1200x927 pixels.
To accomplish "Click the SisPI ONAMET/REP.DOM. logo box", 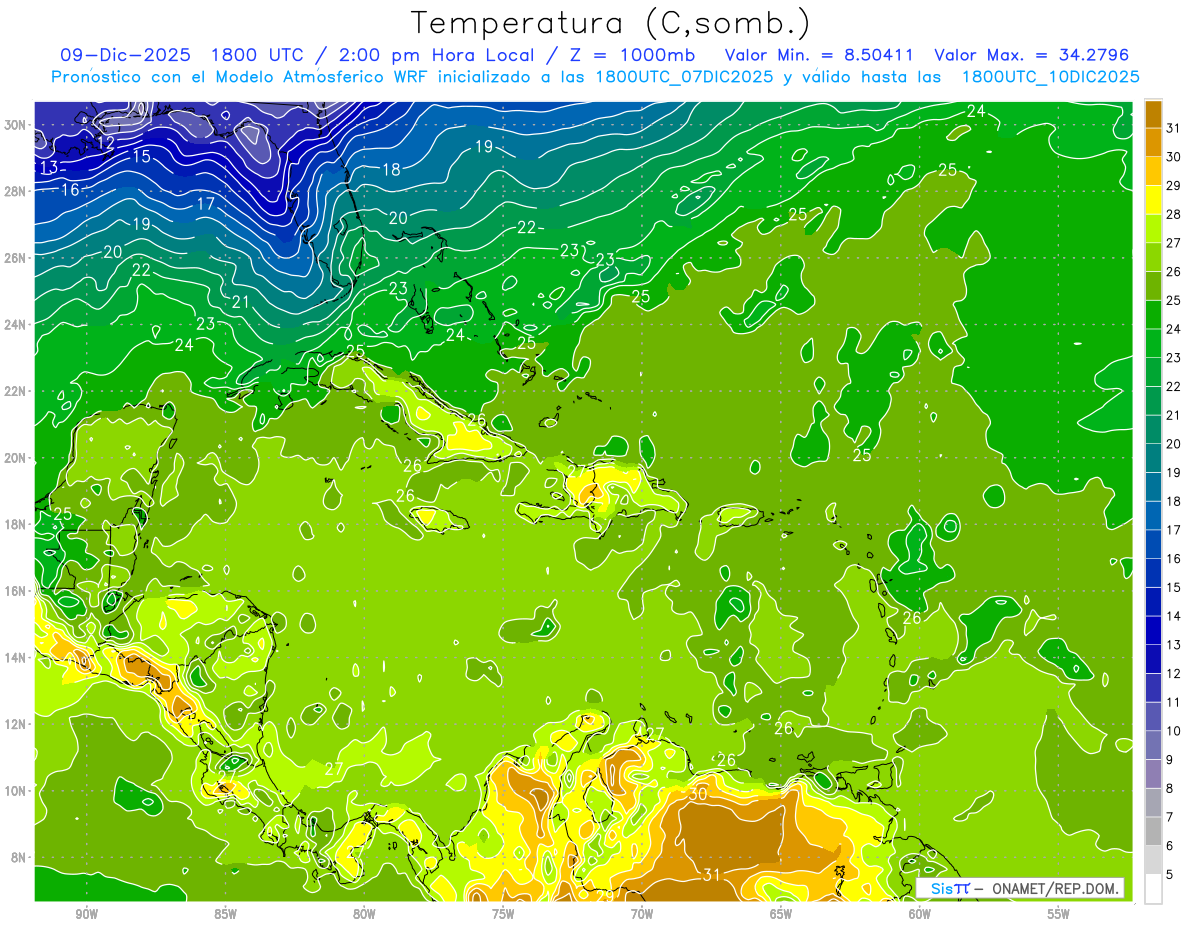I will 1020,888.
